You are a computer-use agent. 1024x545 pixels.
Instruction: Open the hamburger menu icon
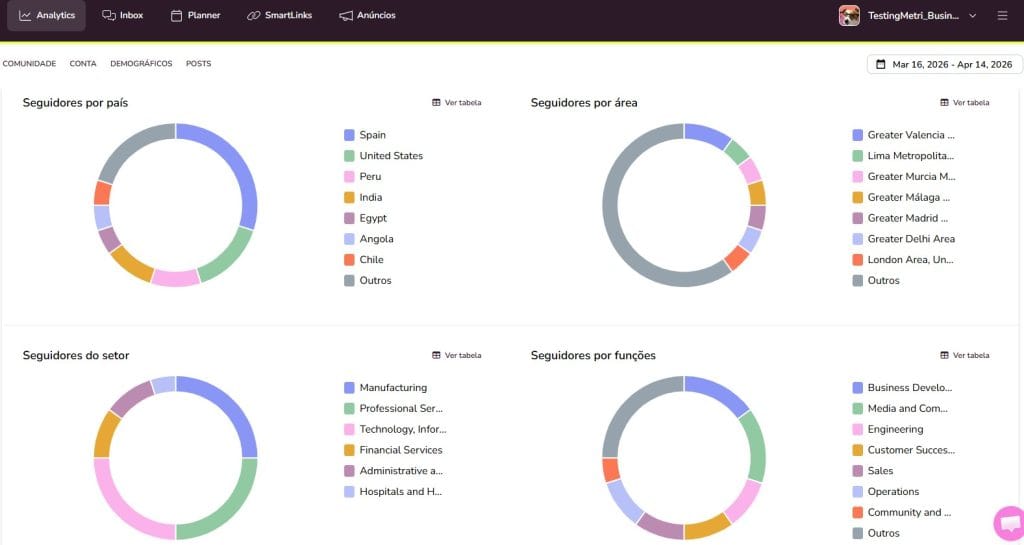(x=1002, y=16)
